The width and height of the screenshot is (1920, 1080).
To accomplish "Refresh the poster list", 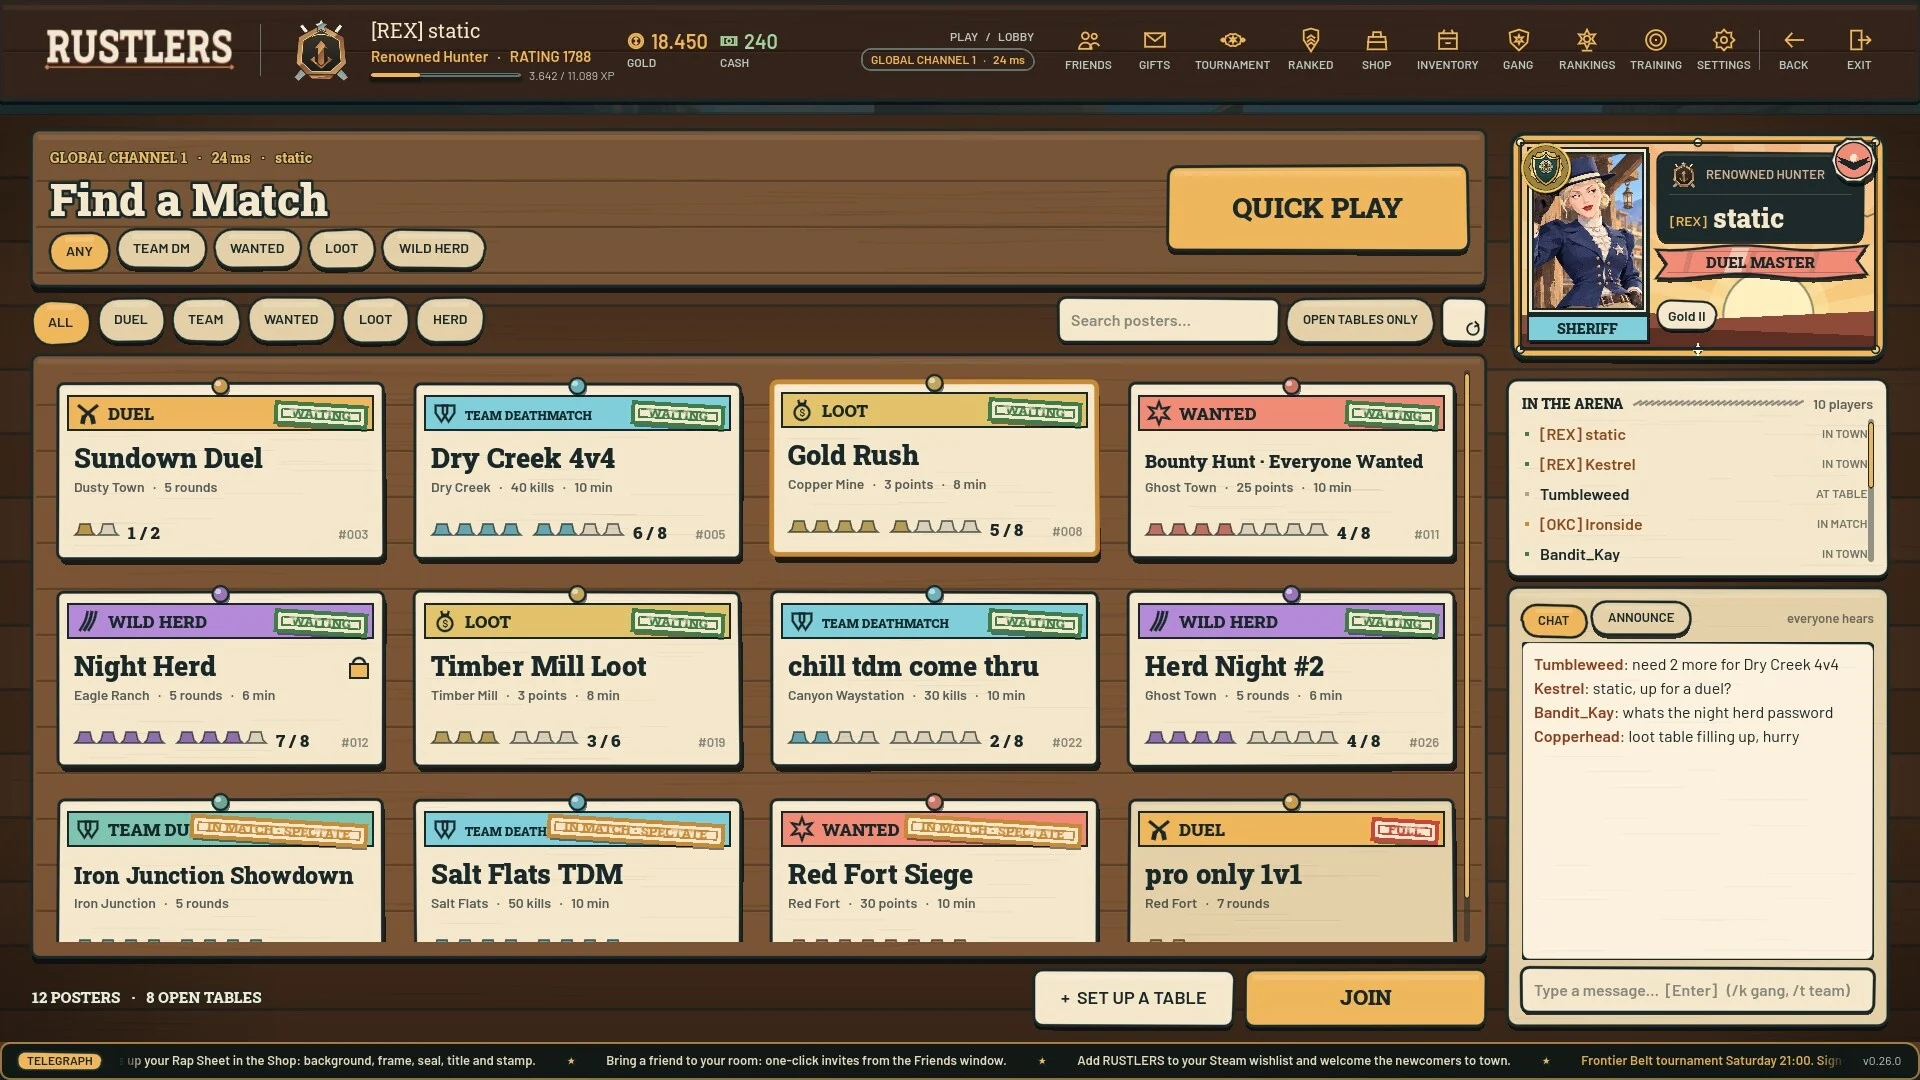I will (x=1464, y=321).
